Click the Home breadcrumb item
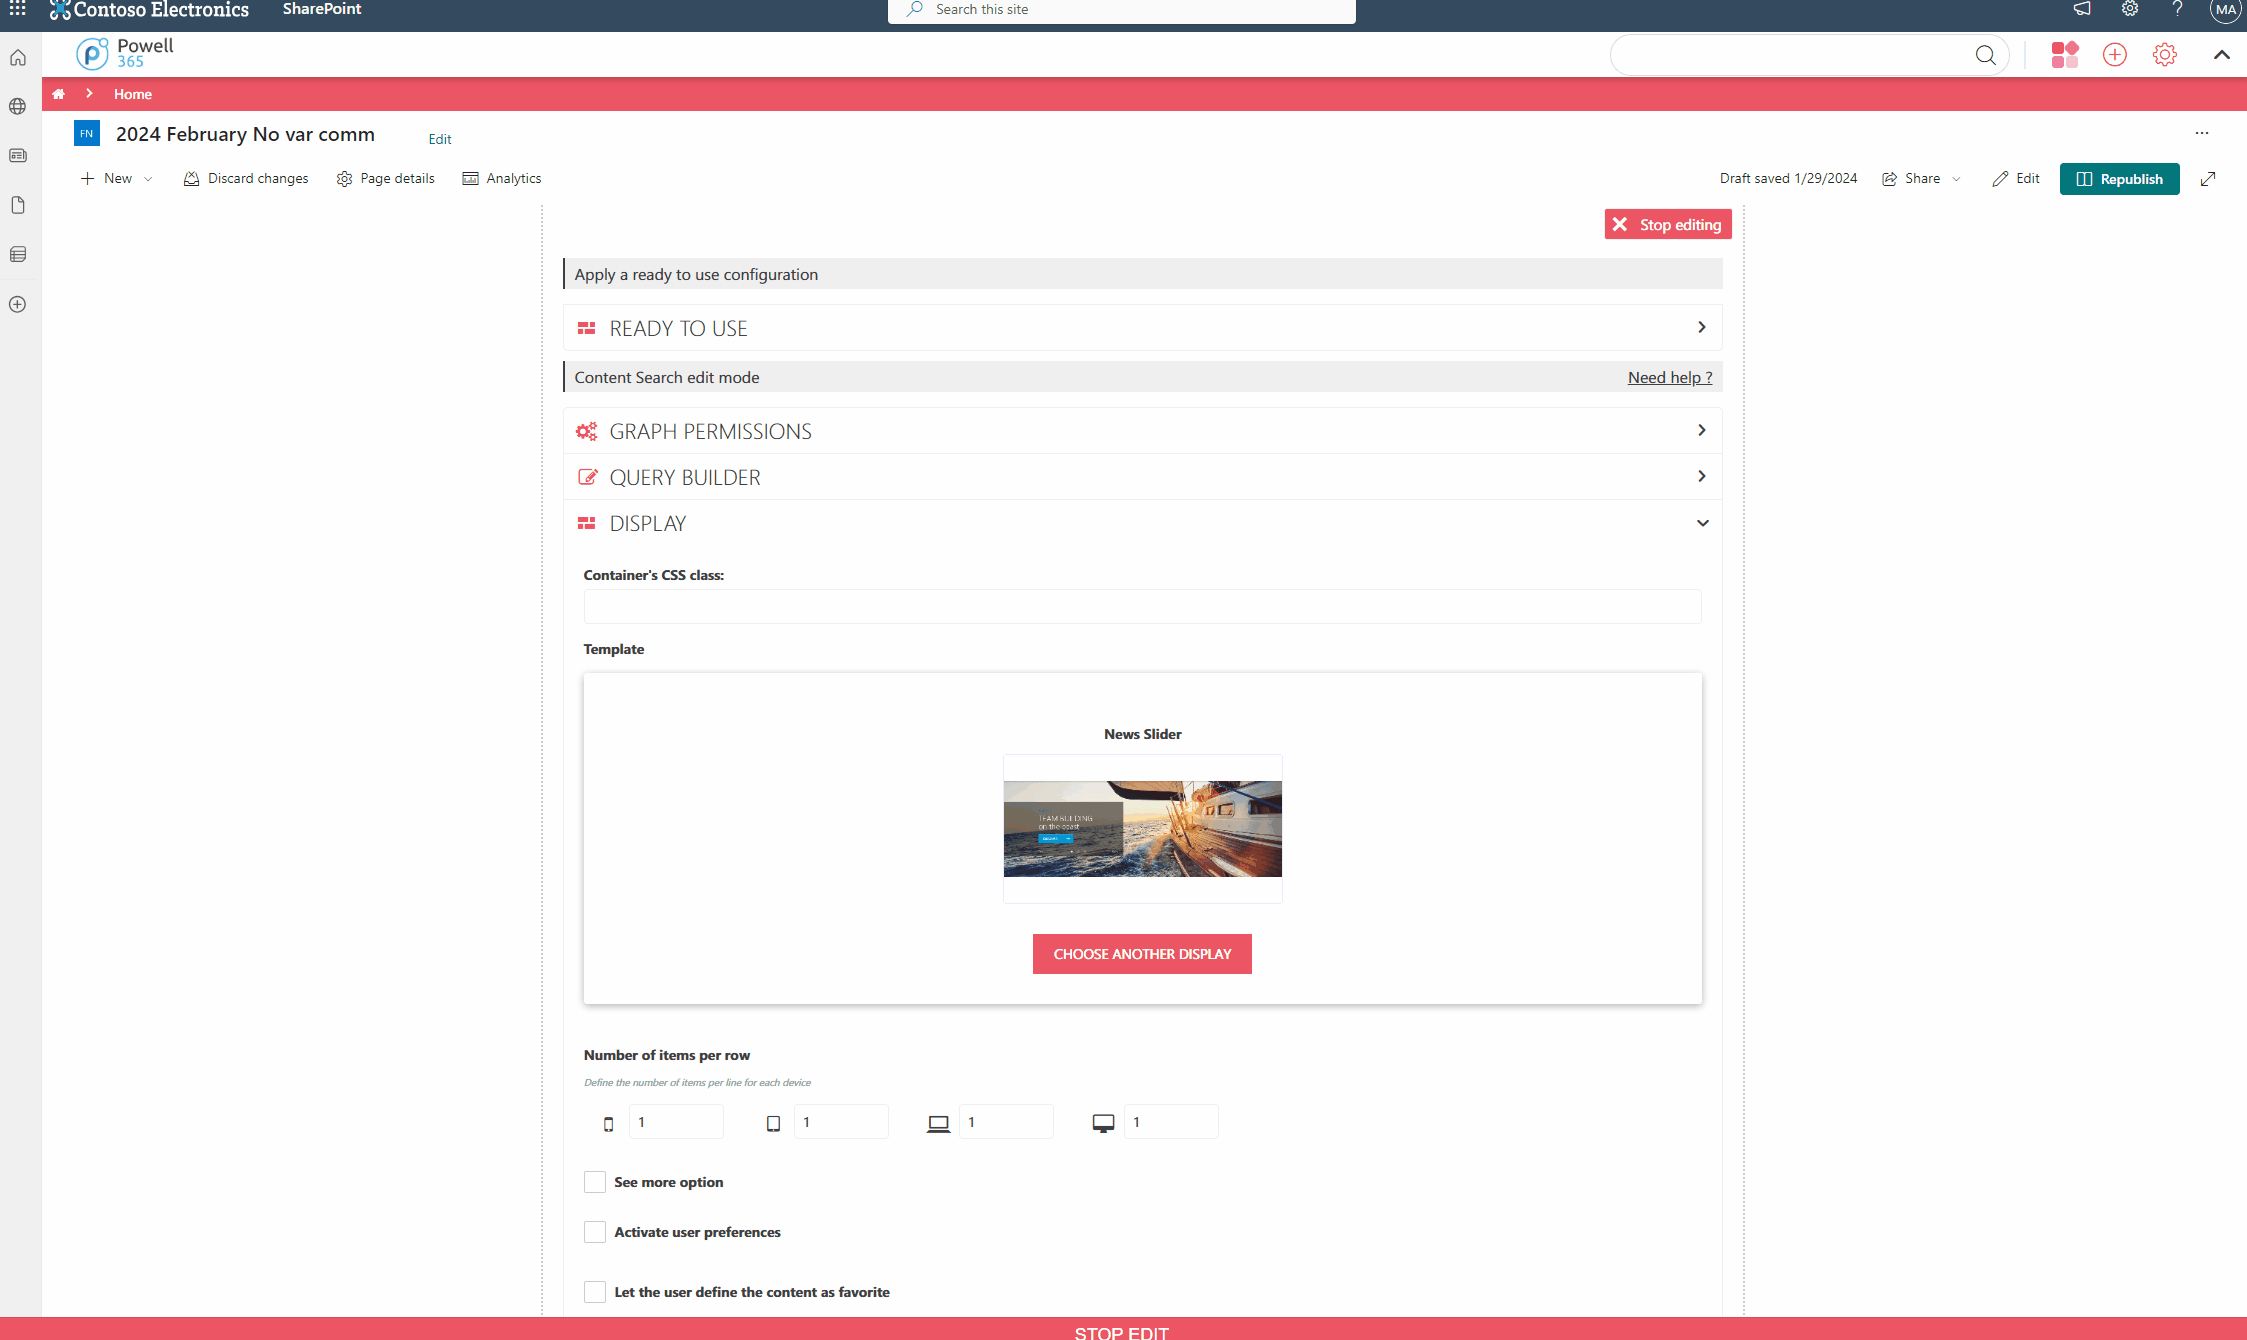This screenshot has width=2247, height=1340. (x=133, y=94)
